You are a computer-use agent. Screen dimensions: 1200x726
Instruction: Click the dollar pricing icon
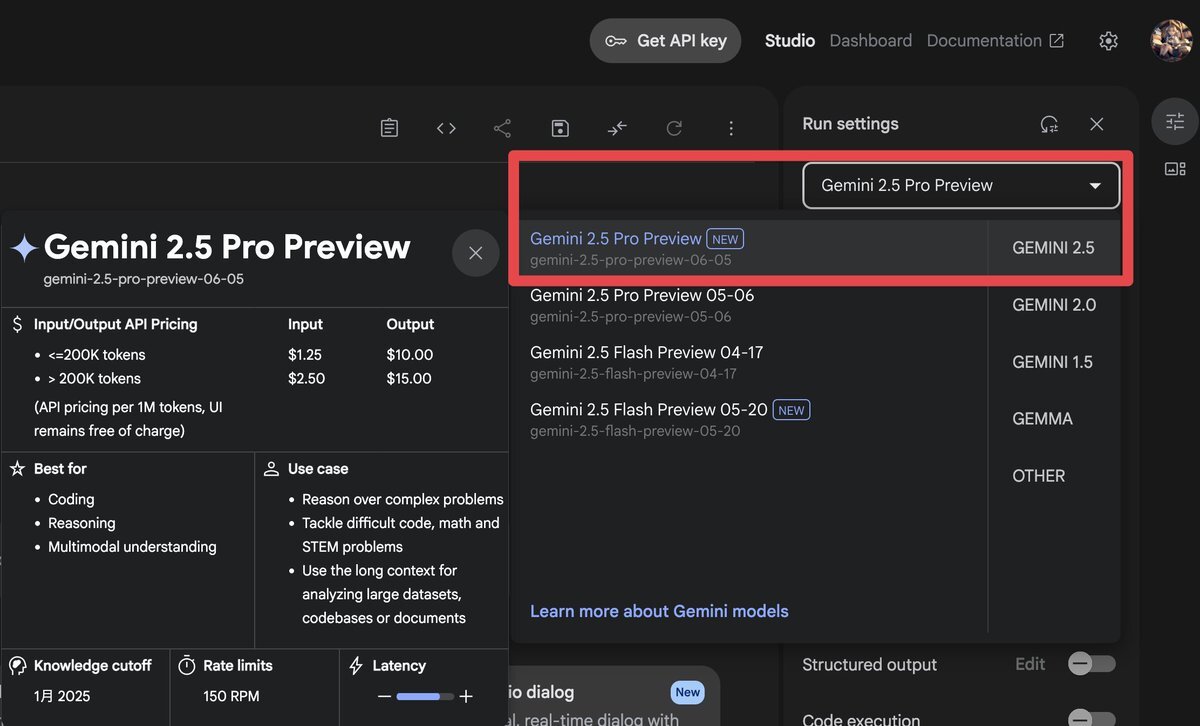(17, 324)
